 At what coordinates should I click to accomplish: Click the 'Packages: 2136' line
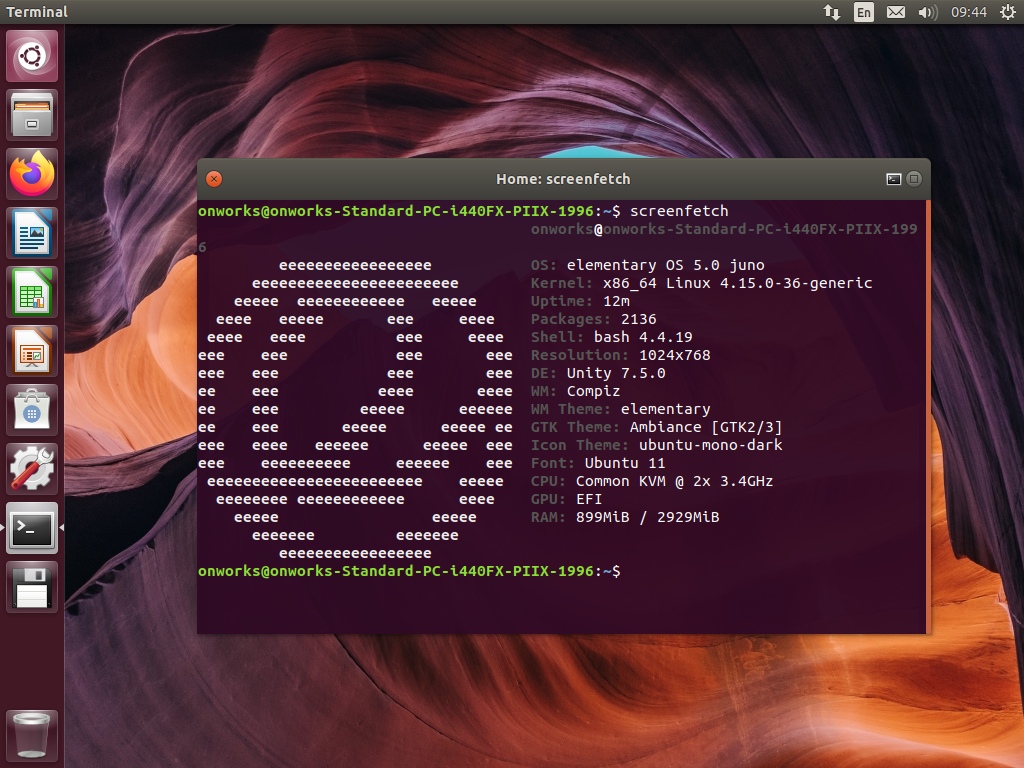(x=594, y=319)
